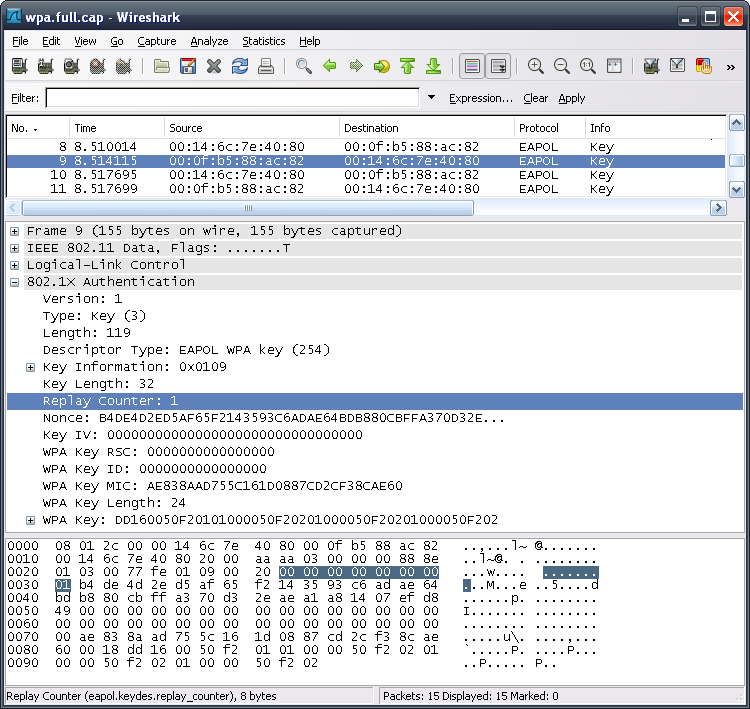Sort packets by the No. column

(38, 128)
